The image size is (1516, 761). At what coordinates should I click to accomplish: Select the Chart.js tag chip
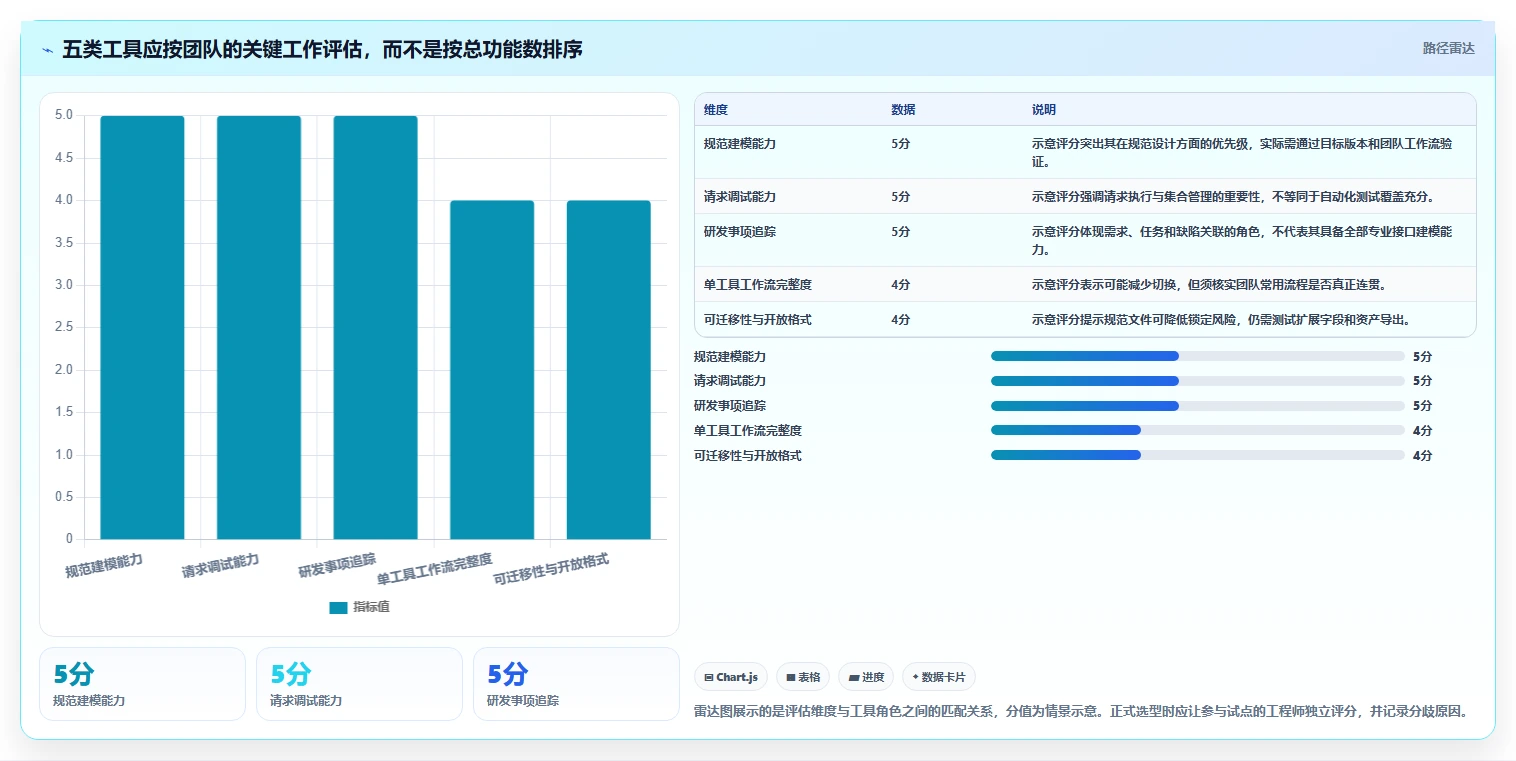click(x=731, y=677)
